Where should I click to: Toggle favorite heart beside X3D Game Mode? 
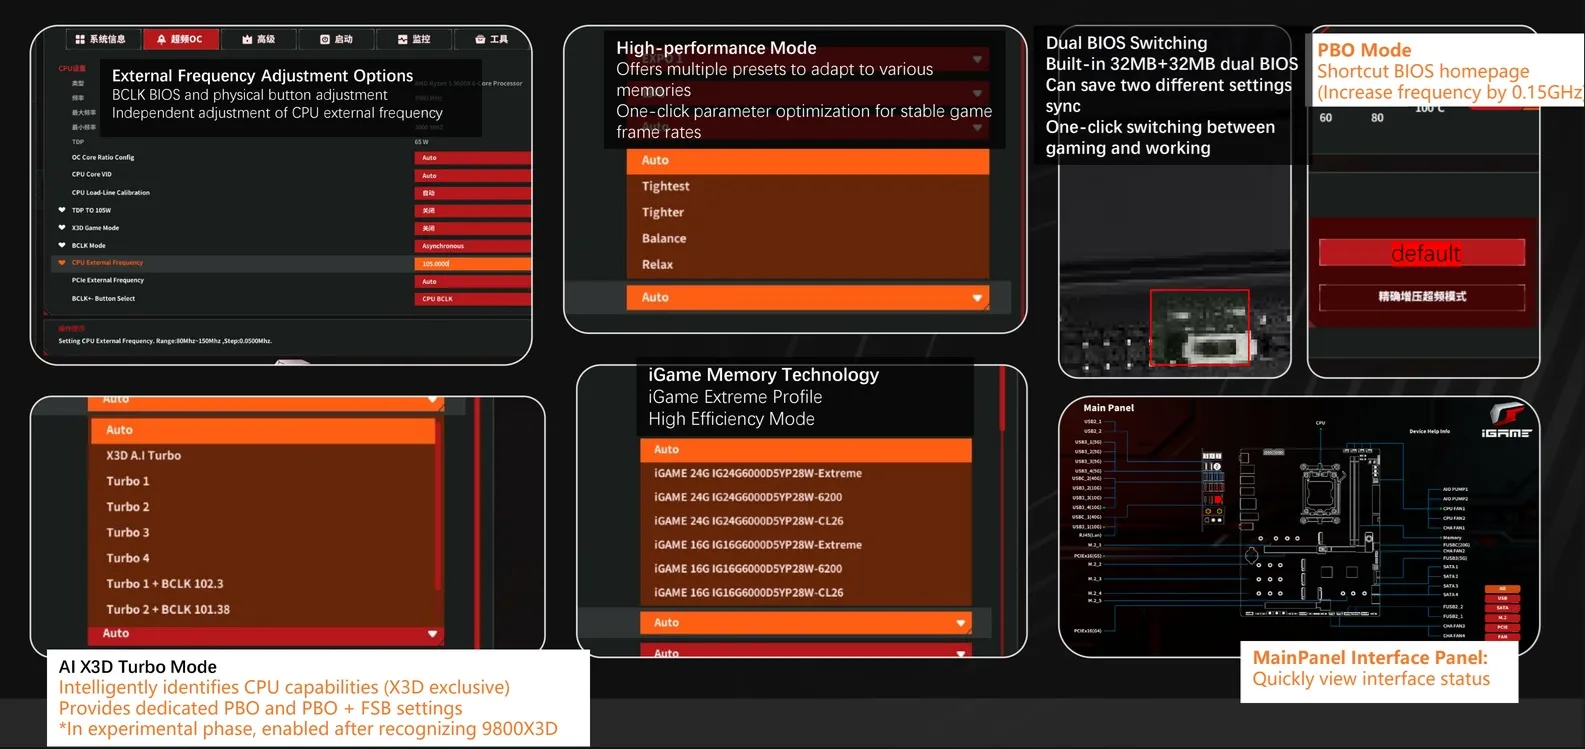point(62,228)
